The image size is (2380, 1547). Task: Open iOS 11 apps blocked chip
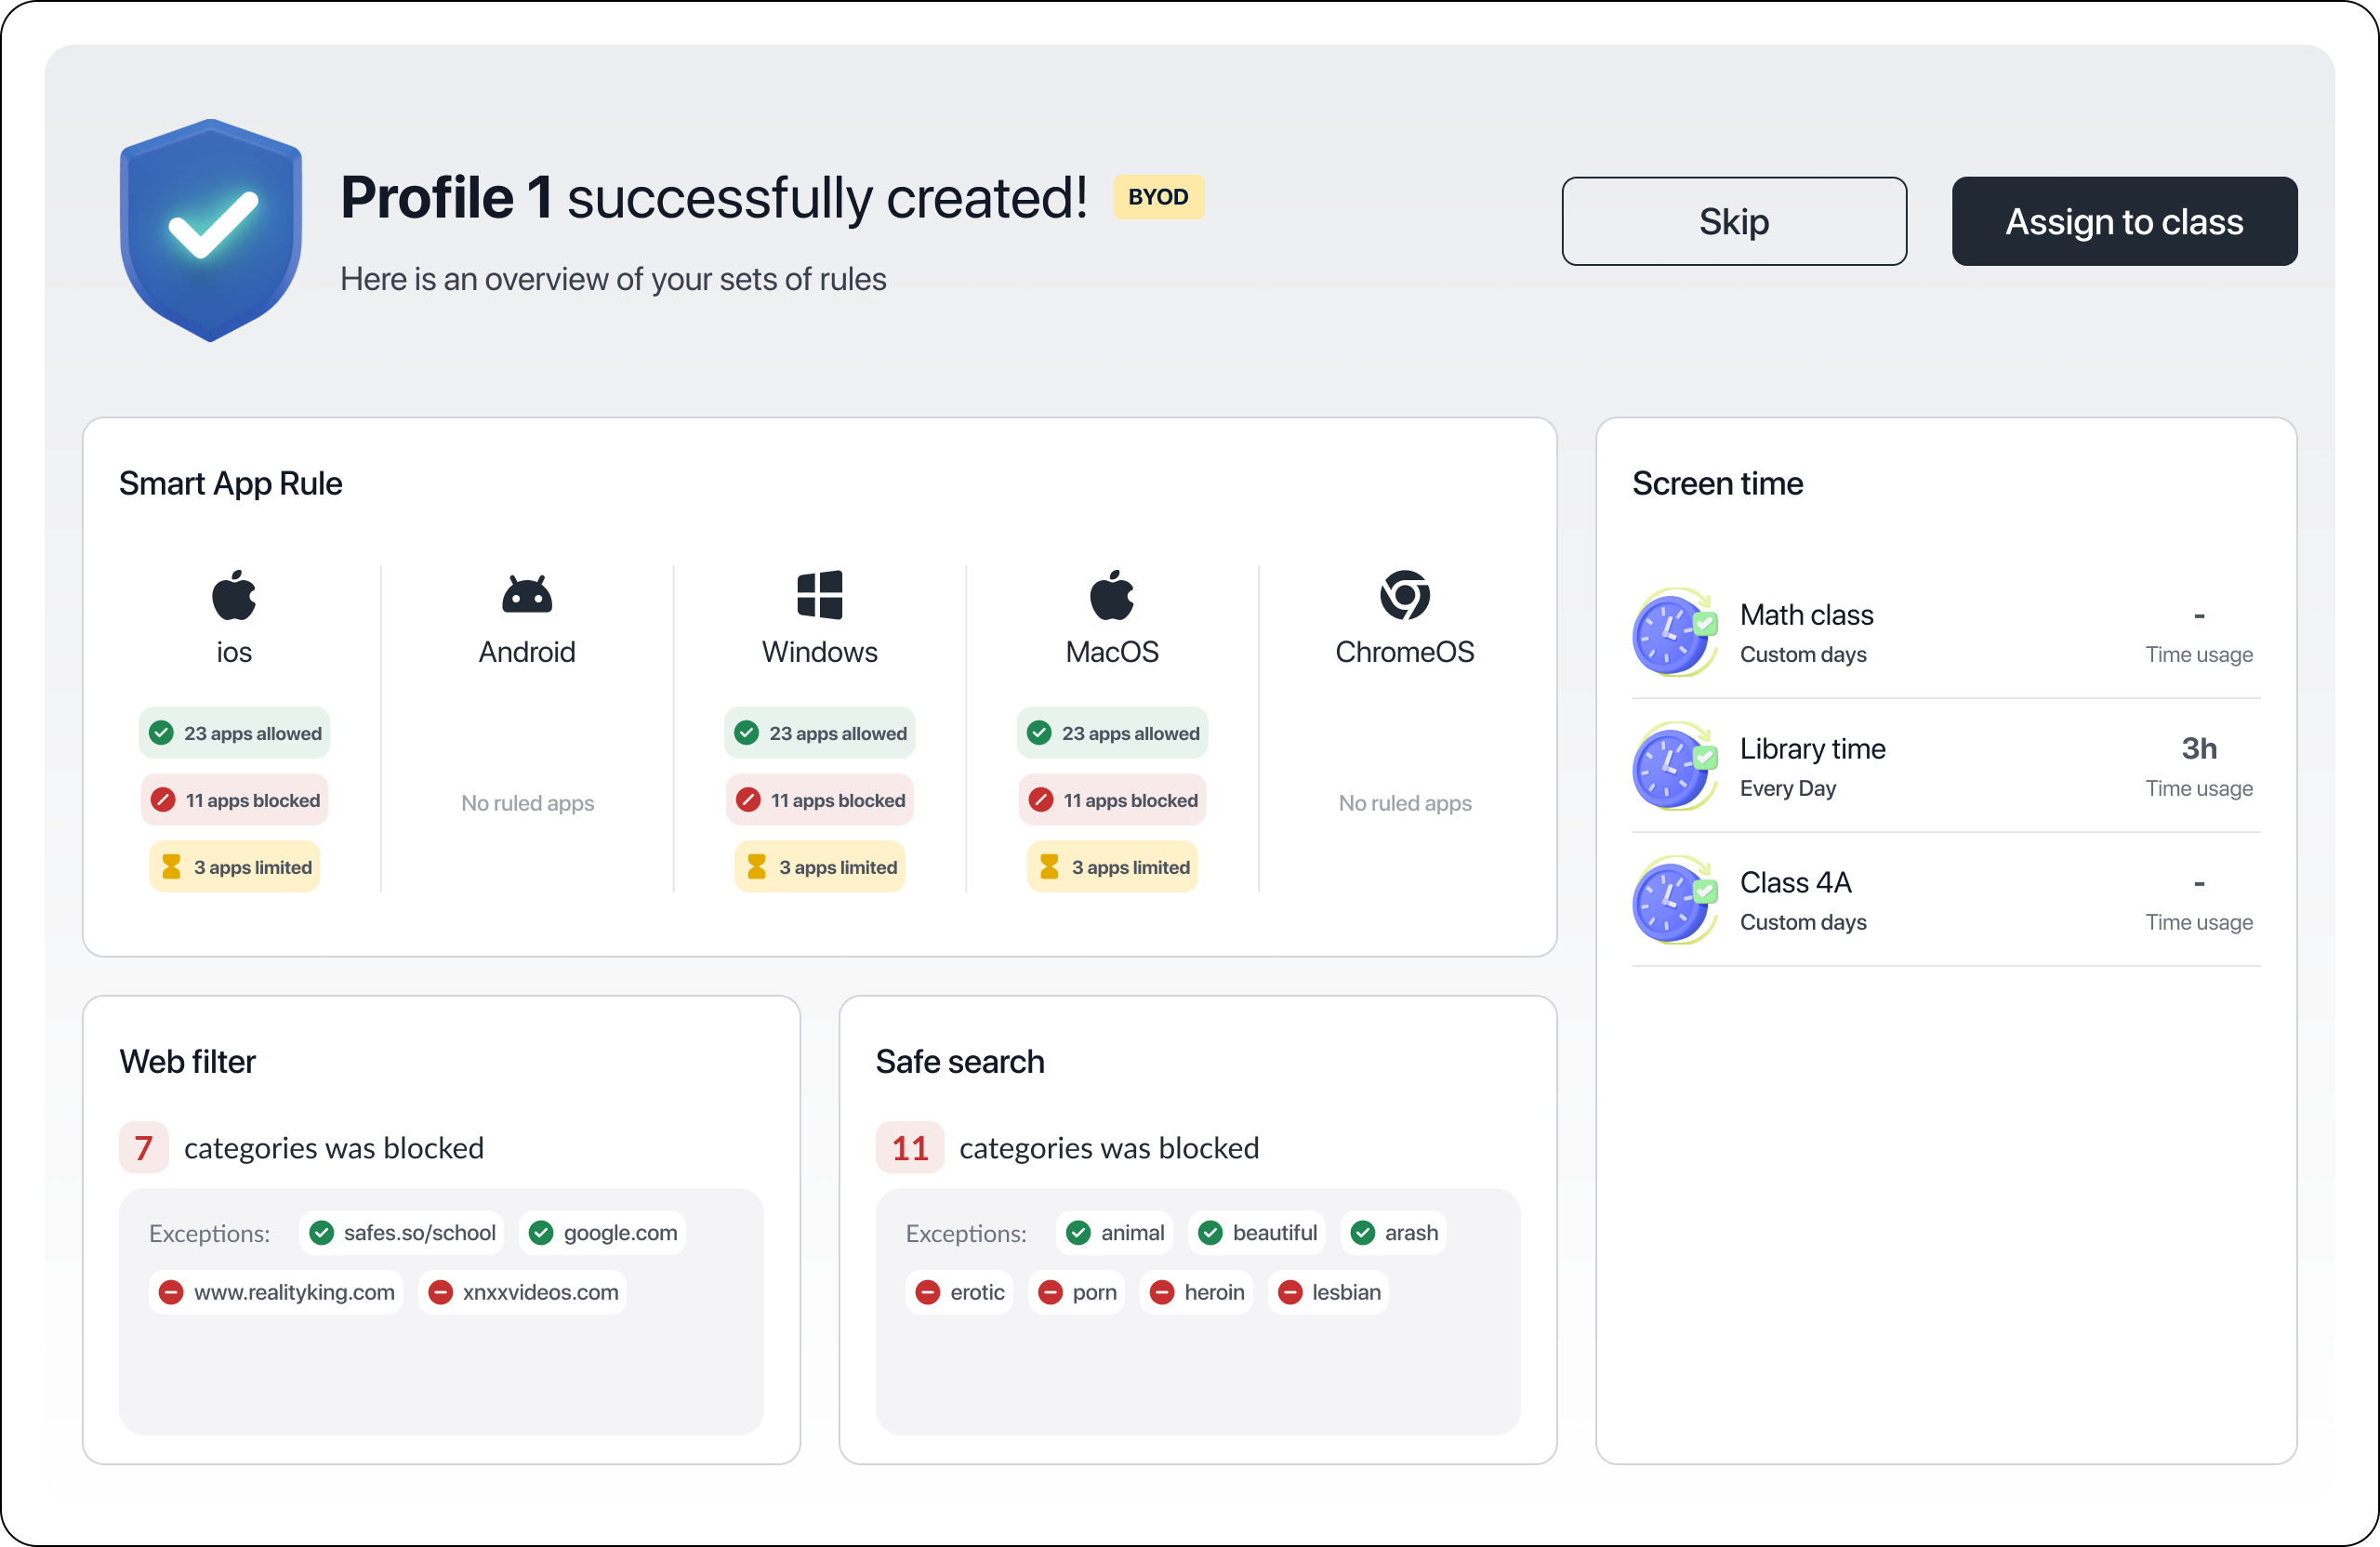(234, 800)
